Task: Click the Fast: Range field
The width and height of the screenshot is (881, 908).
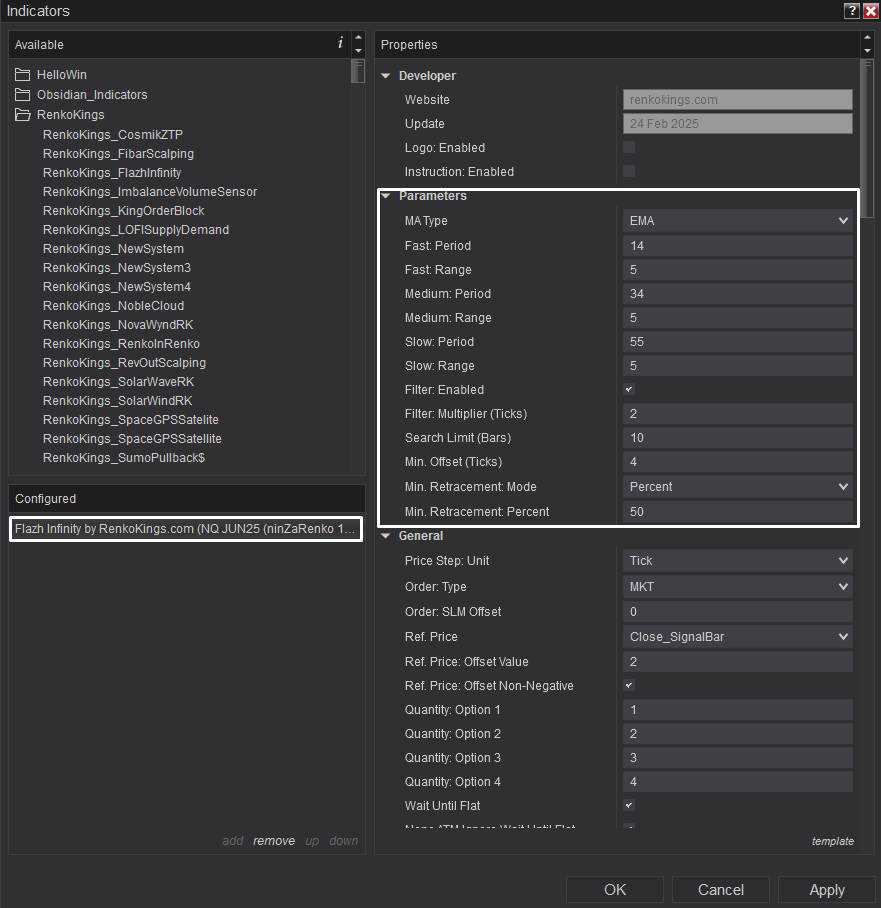Action: coord(737,270)
